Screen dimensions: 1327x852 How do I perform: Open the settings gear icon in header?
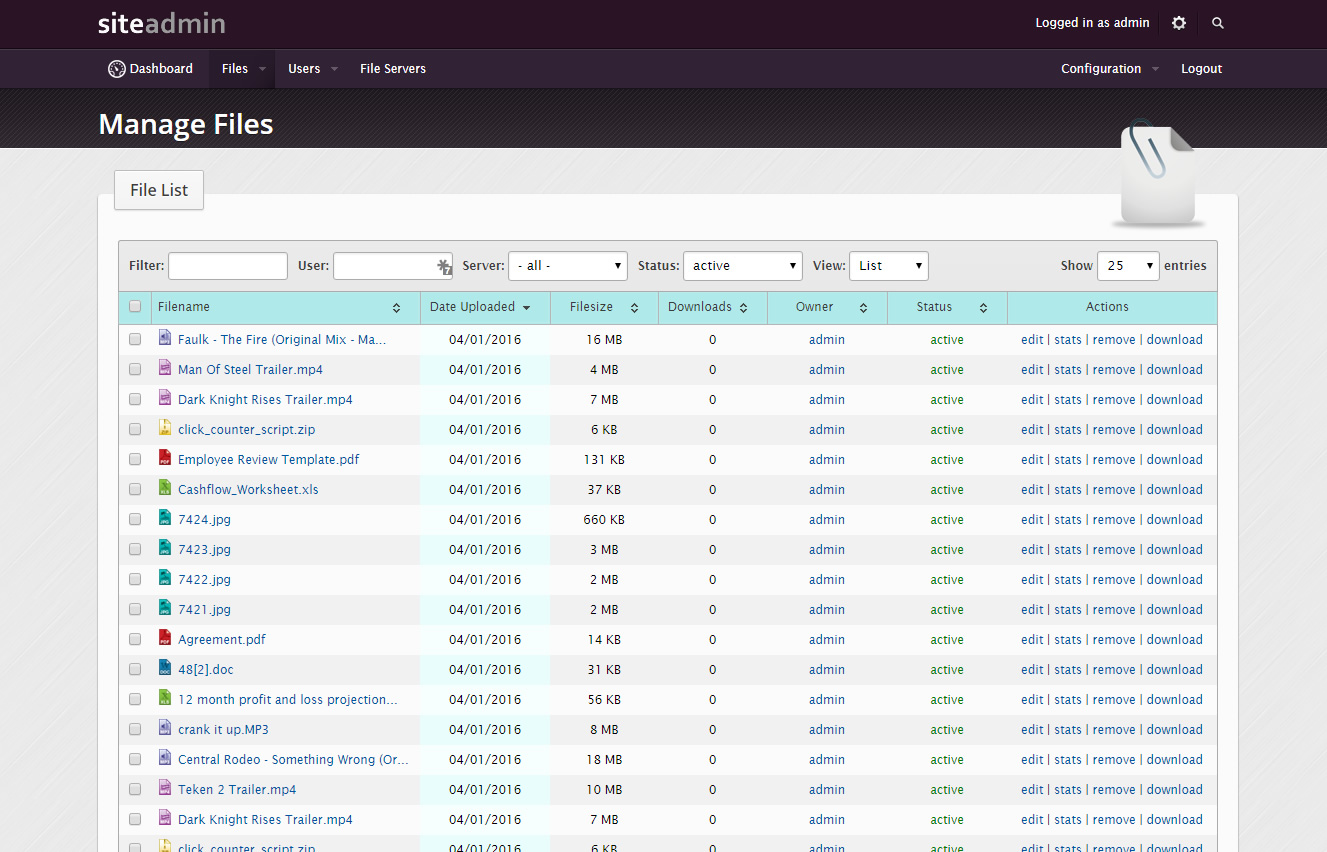coord(1179,23)
